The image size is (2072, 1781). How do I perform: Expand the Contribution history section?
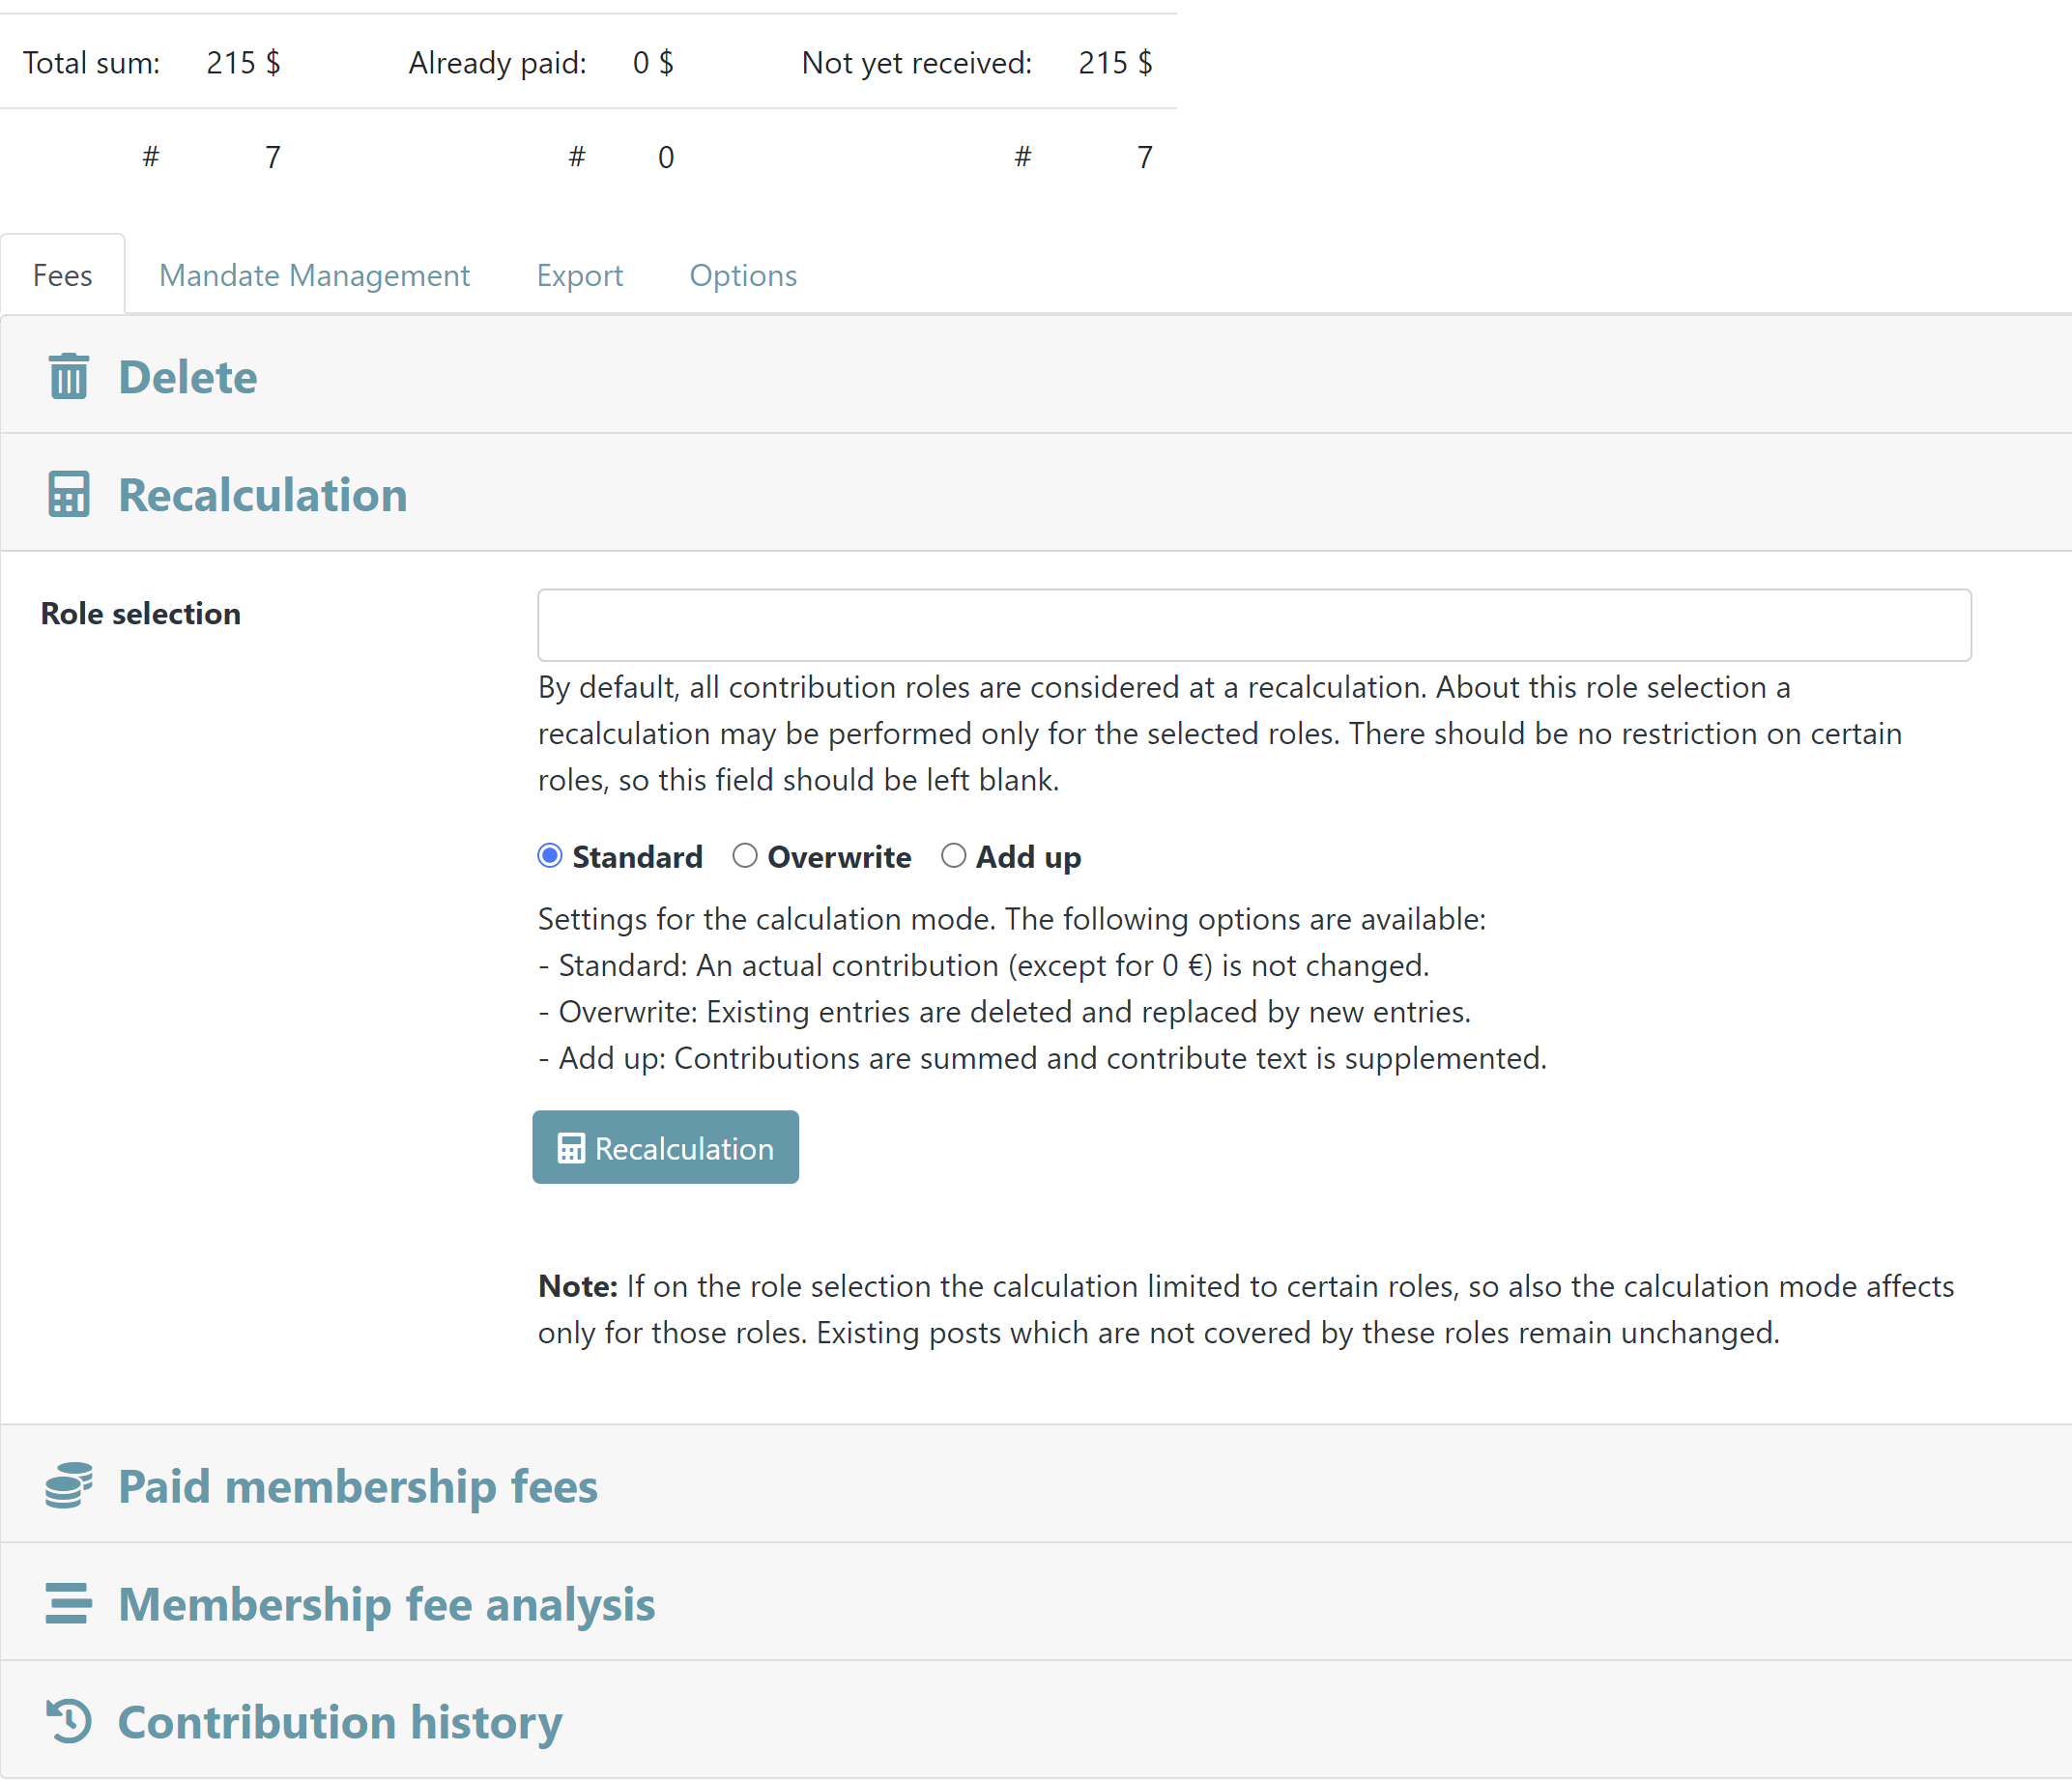point(340,1721)
